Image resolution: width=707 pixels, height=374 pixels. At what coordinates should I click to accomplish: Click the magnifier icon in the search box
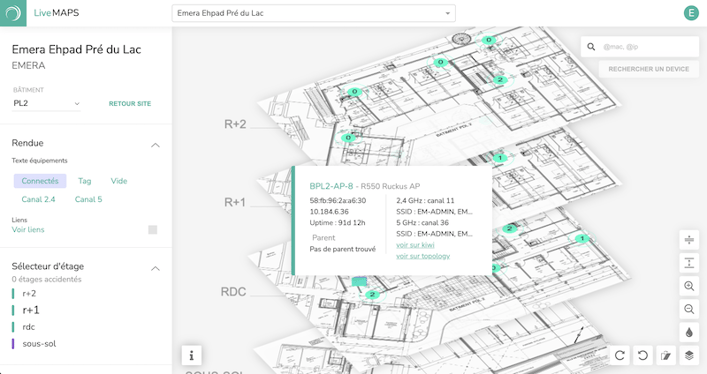coord(591,46)
